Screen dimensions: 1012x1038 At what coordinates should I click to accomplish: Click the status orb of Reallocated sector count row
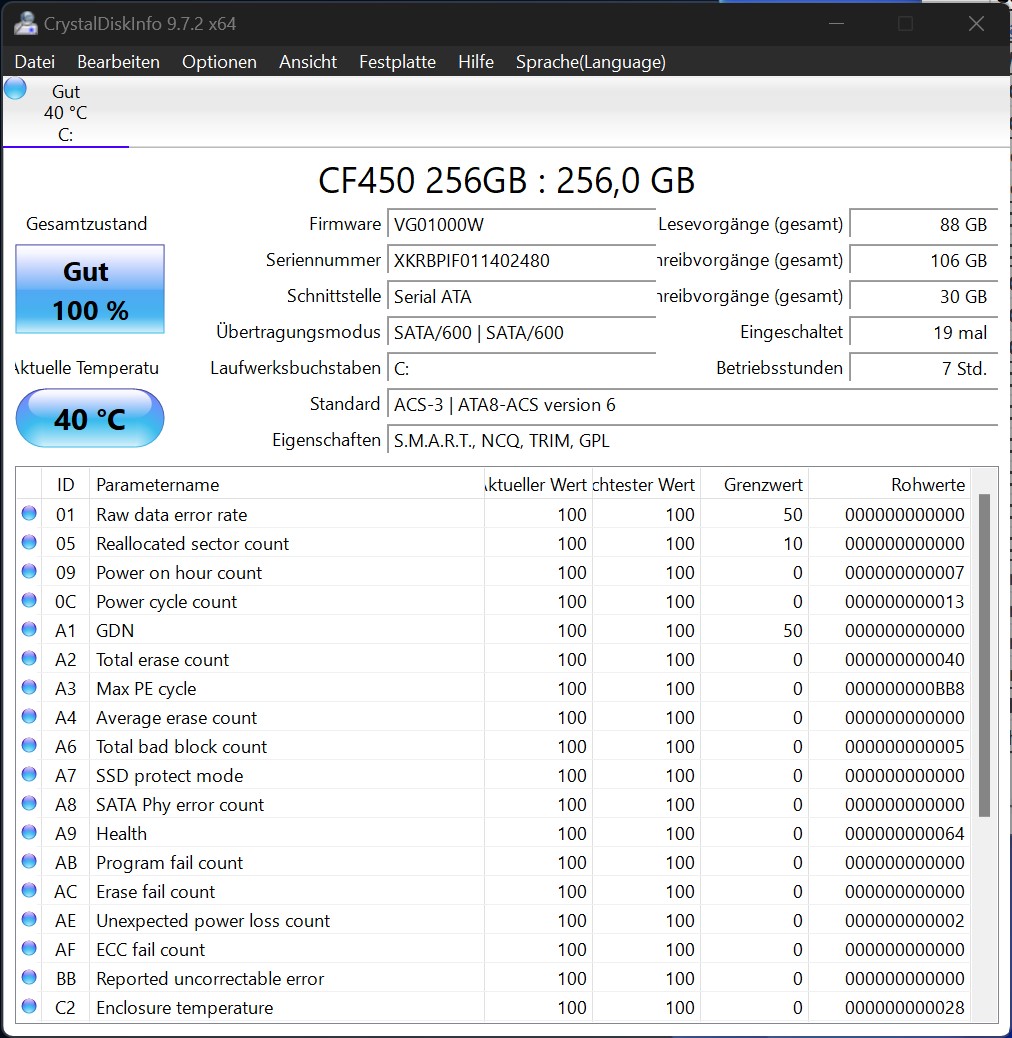click(x=29, y=542)
